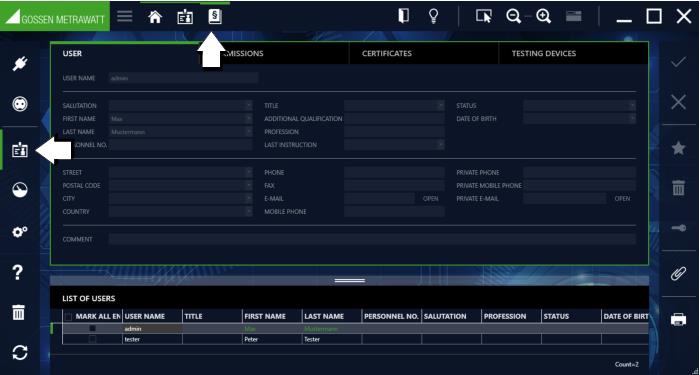Zoom out with the minus magnifier

coord(514,17)
